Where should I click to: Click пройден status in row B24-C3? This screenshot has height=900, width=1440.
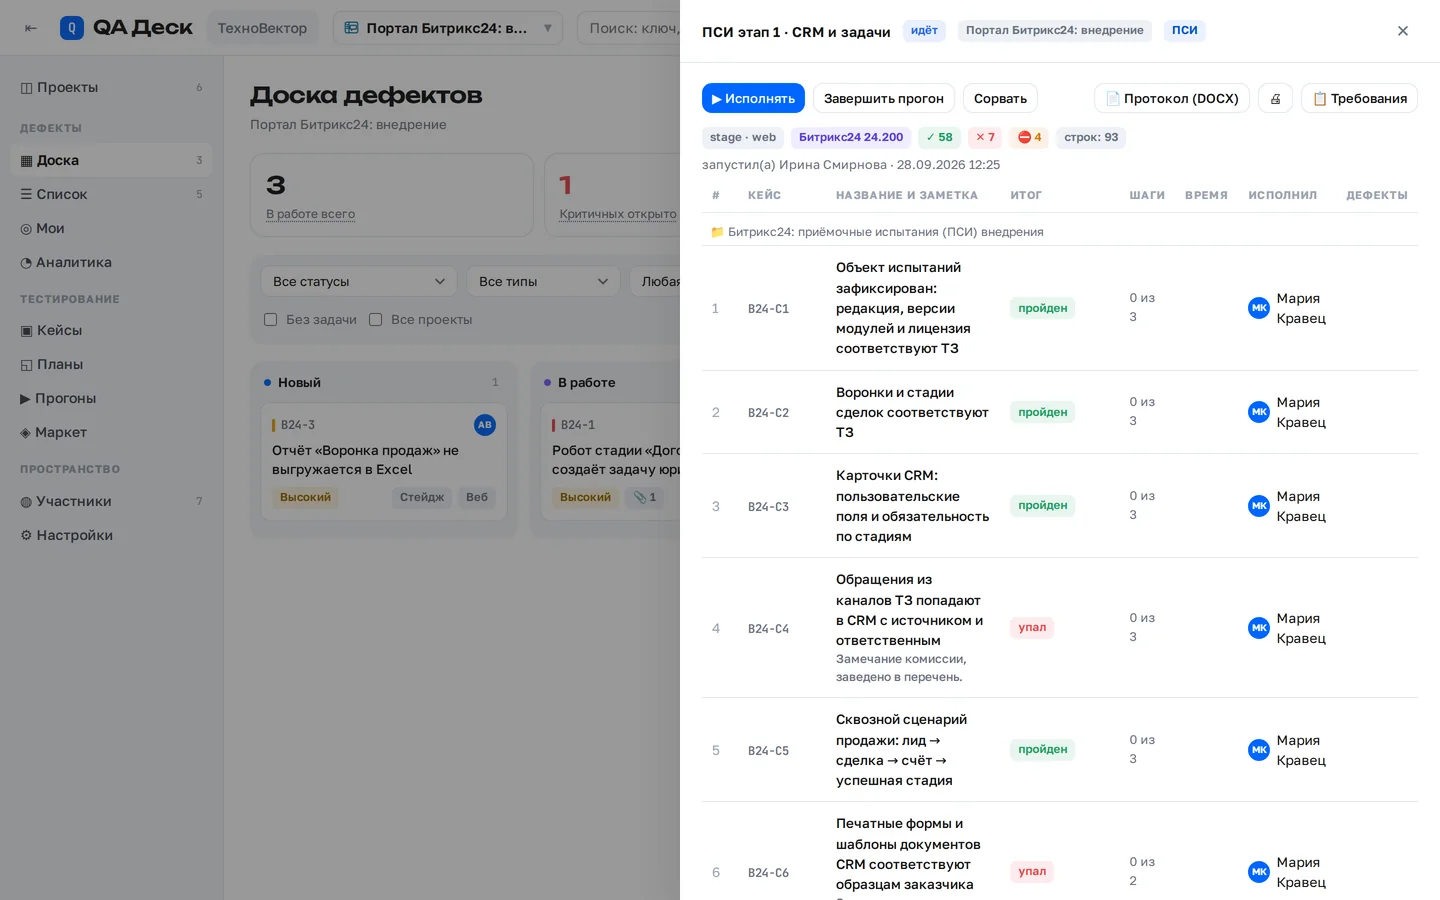tap(1043, 506)
